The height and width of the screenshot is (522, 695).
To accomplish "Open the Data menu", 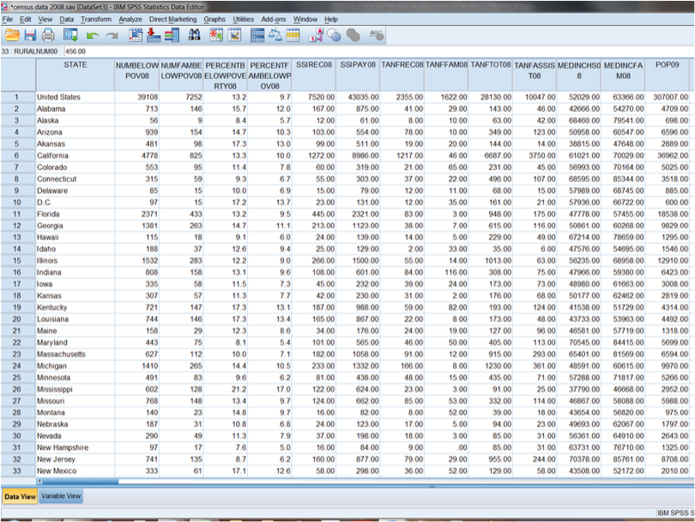I will point(66,19).
